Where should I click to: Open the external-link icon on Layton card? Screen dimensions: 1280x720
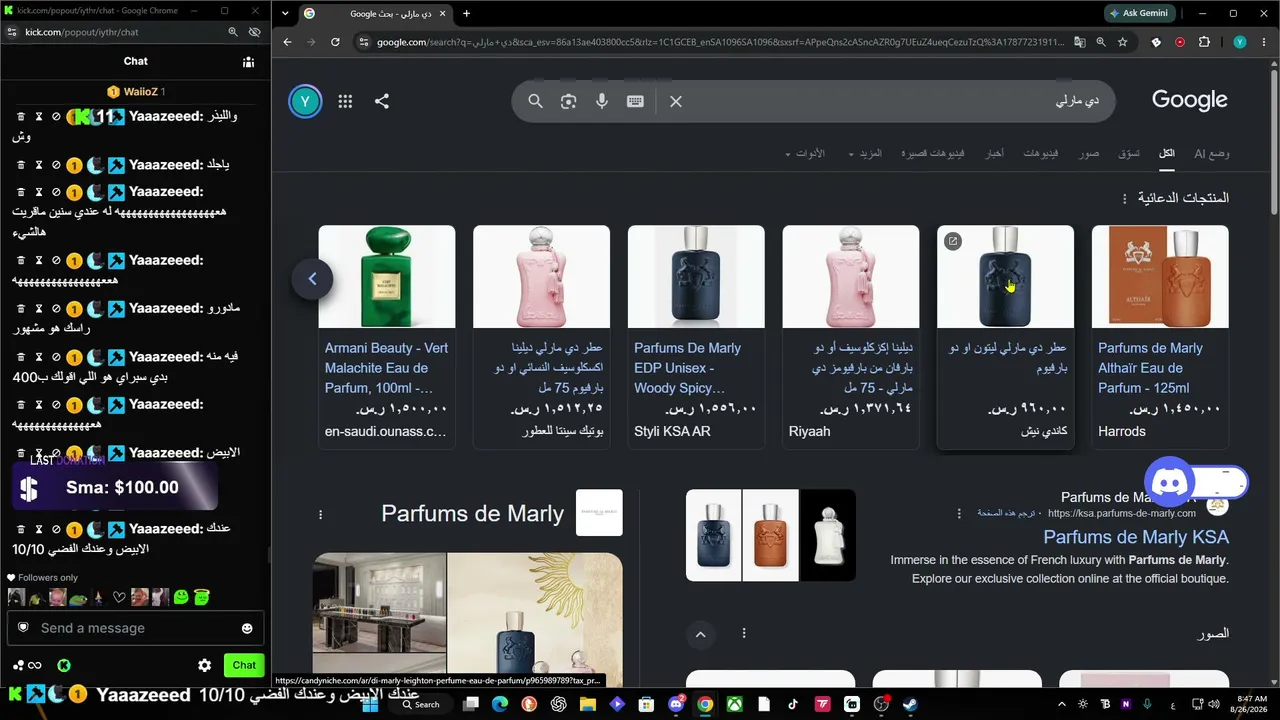pos(953,241)
